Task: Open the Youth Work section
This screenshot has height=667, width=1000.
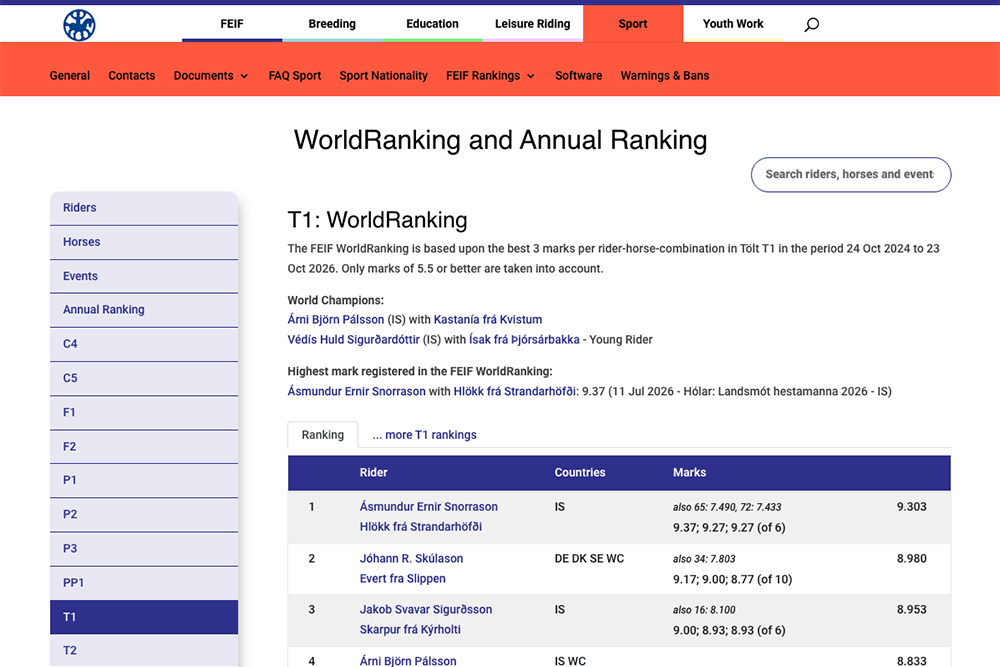Action: [x=733, y=24]
